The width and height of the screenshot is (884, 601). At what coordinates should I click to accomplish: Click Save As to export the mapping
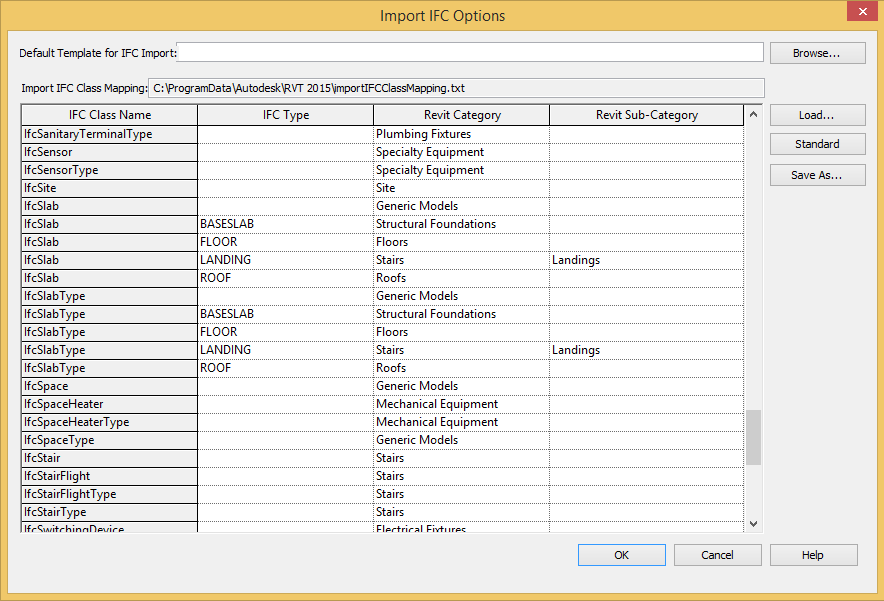[817, 175]
